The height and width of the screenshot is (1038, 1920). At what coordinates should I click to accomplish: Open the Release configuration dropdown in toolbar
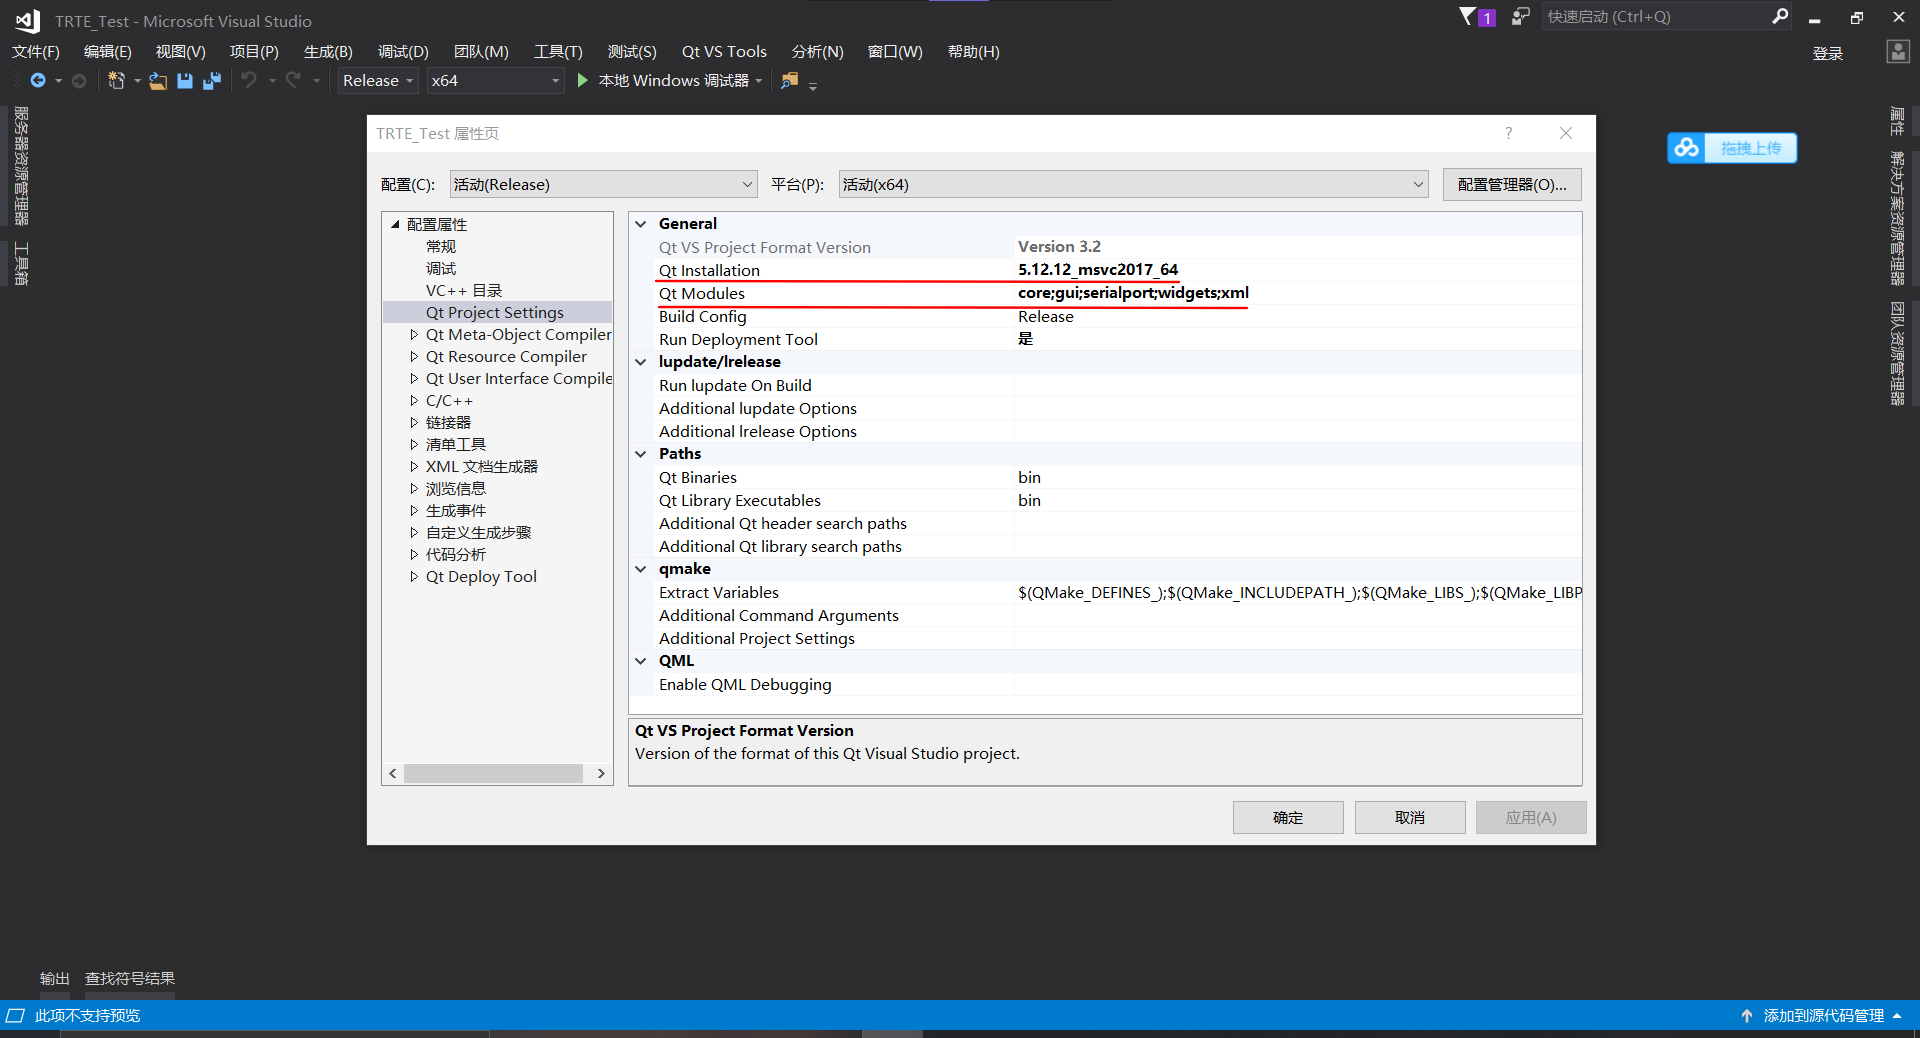click(378, 81)
